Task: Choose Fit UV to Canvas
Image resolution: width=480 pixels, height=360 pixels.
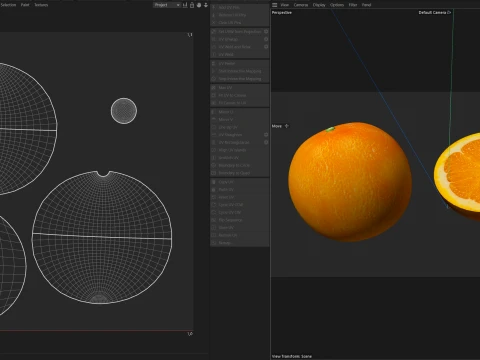Action: (239, 95)
